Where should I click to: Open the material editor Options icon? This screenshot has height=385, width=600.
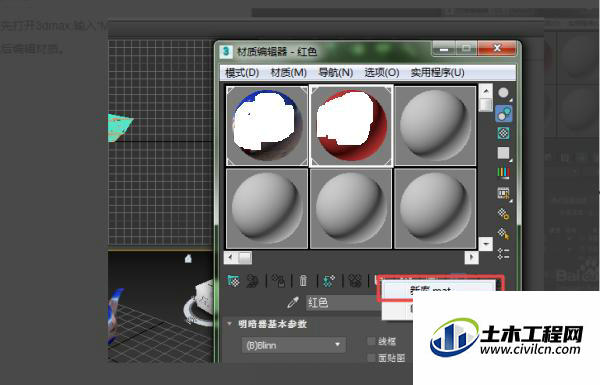click(504, 214)
